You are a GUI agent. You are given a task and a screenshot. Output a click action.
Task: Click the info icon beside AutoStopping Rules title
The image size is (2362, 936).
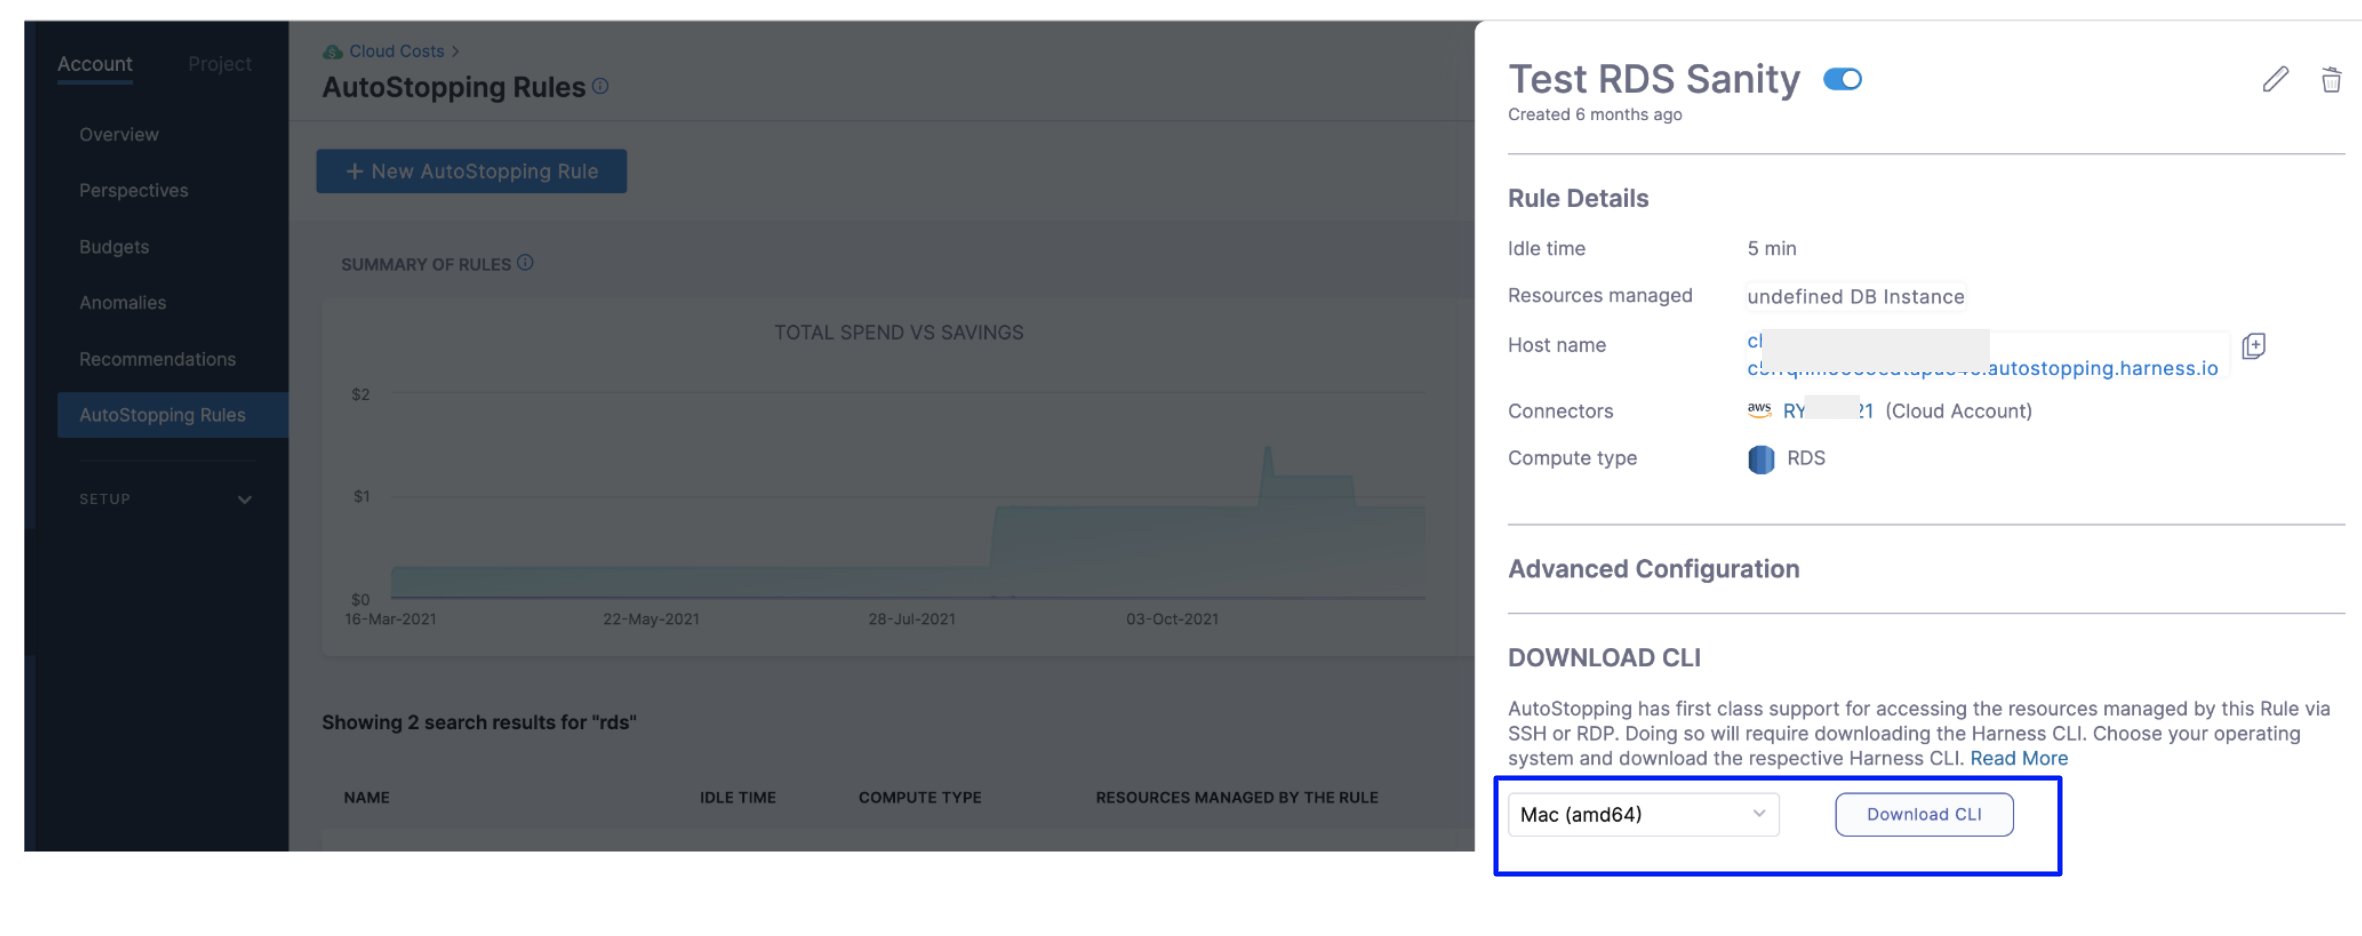600,87
